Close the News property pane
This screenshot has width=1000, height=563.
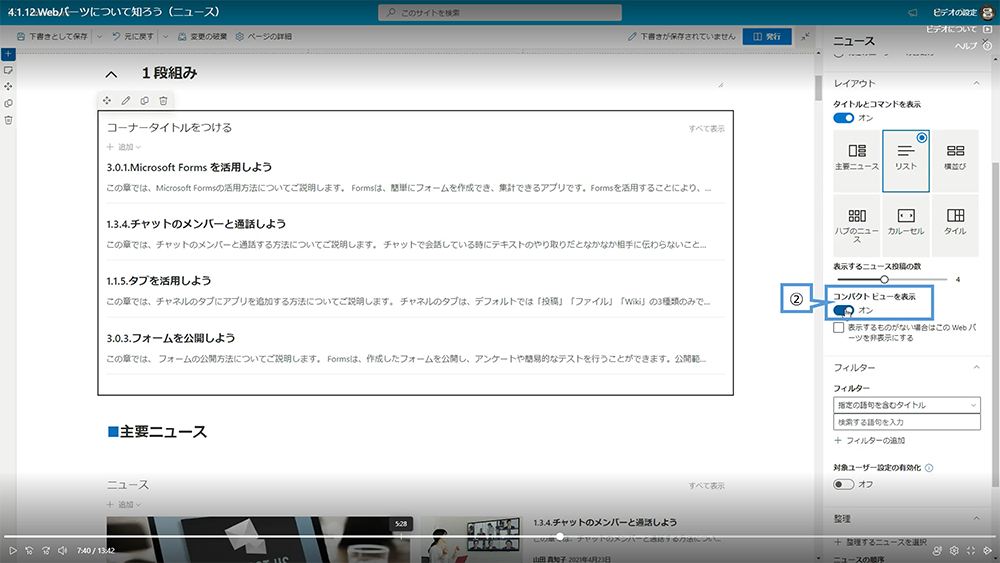coord(987,40)
